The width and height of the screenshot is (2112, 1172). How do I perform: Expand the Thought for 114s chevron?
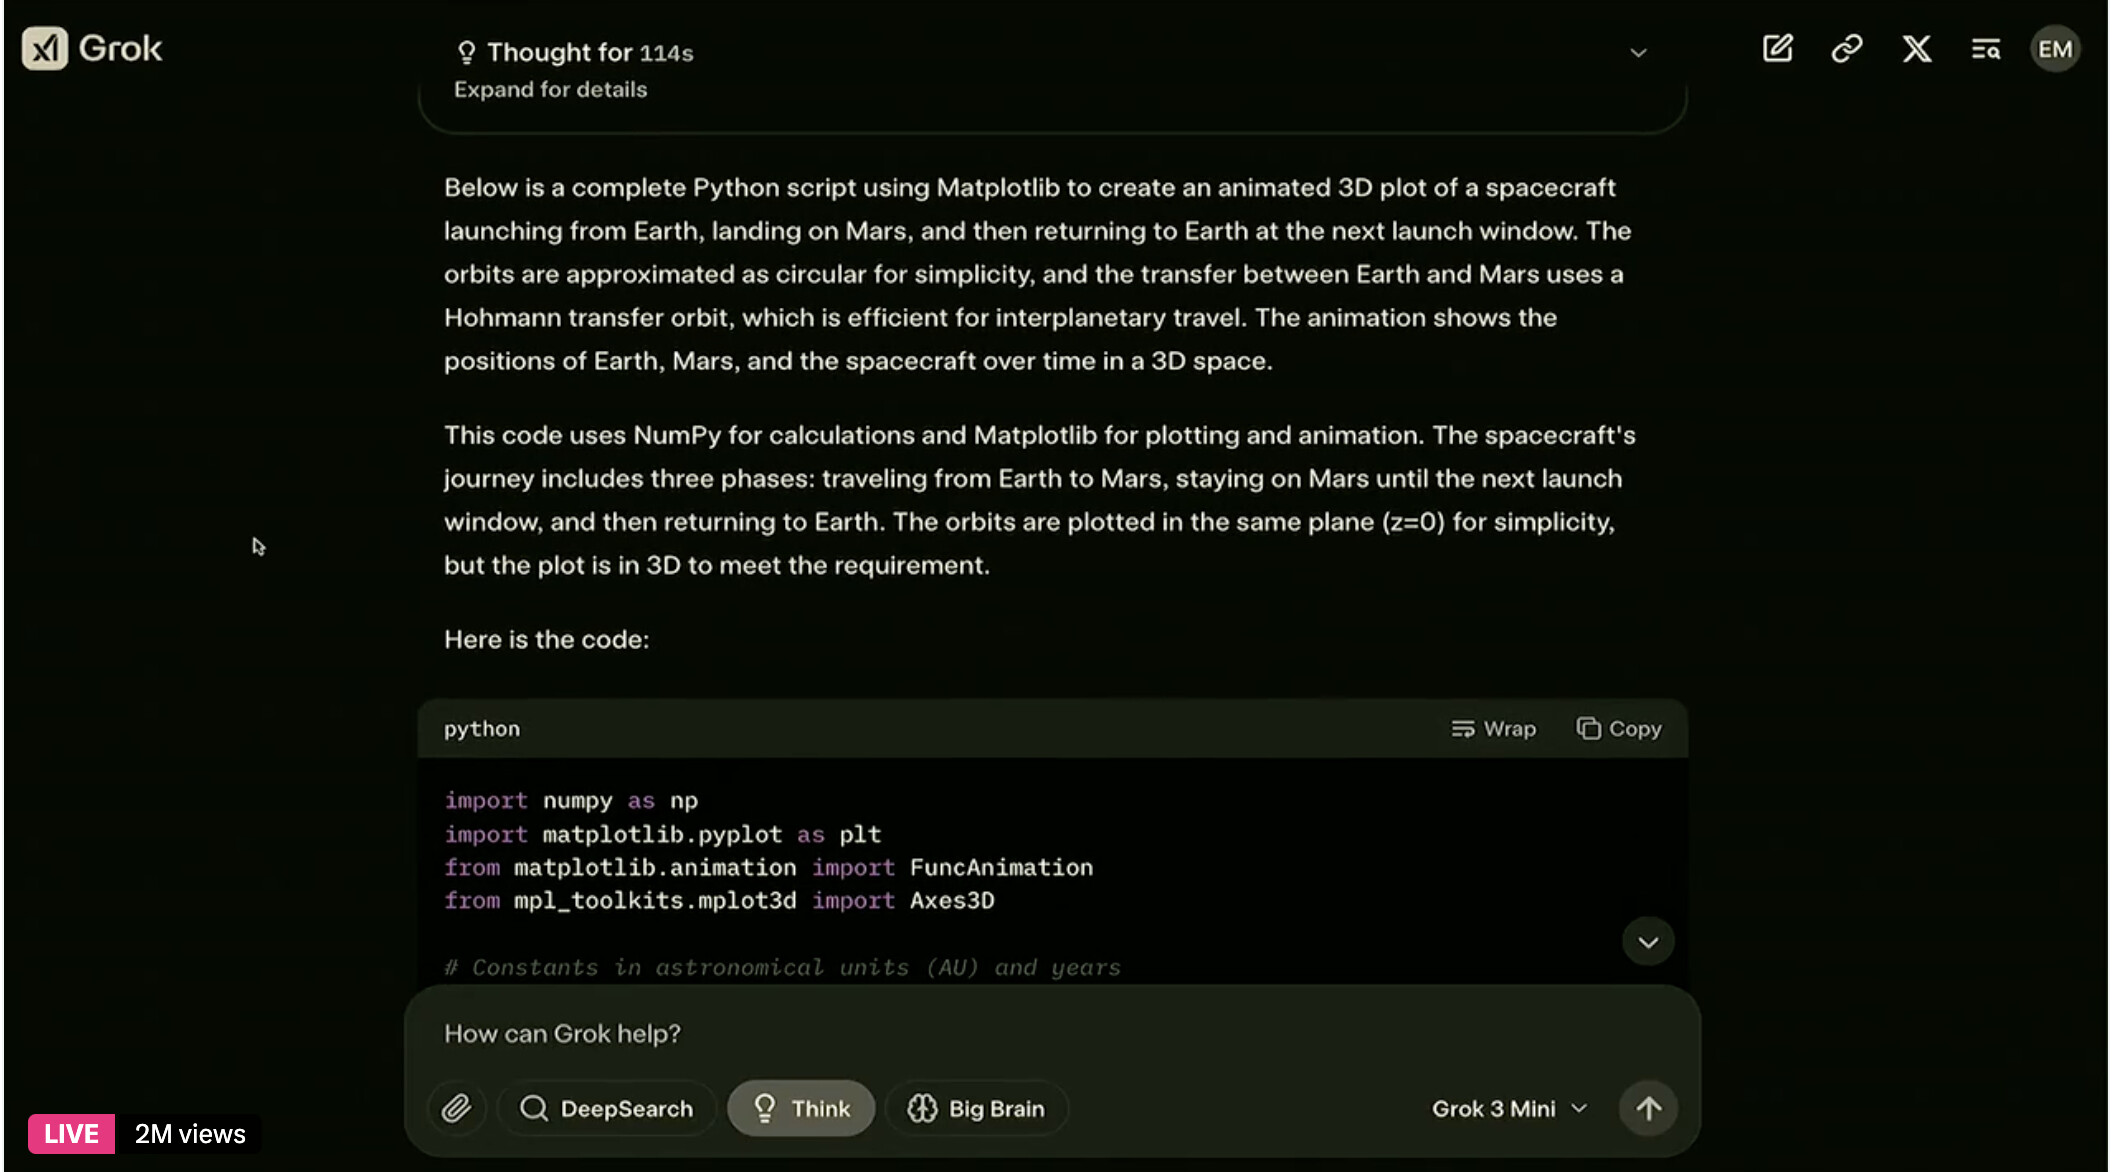1638,52
